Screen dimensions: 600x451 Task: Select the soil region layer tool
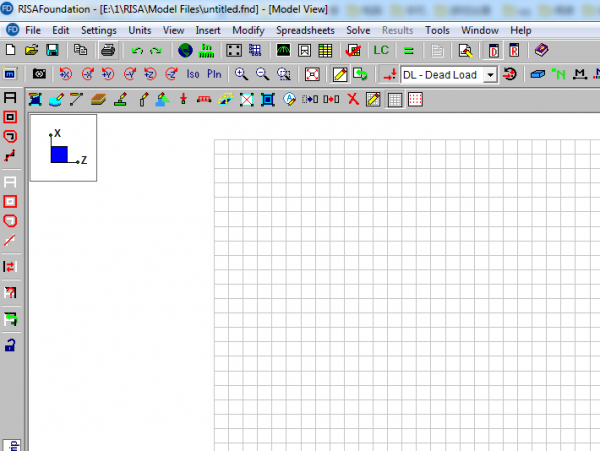click(98, 99)
